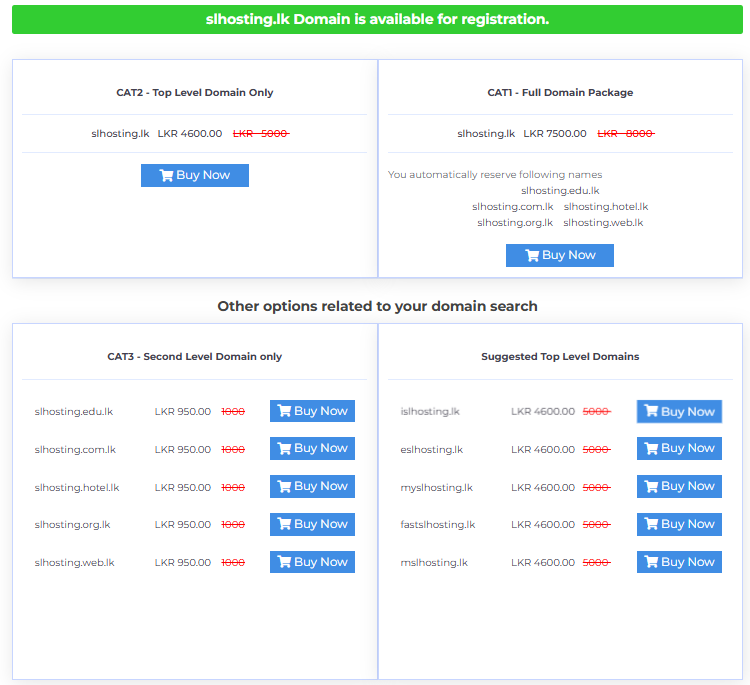Buy slhosting.org.lk second level domain
The image size is (750, 685).
[x=312, y=524]
